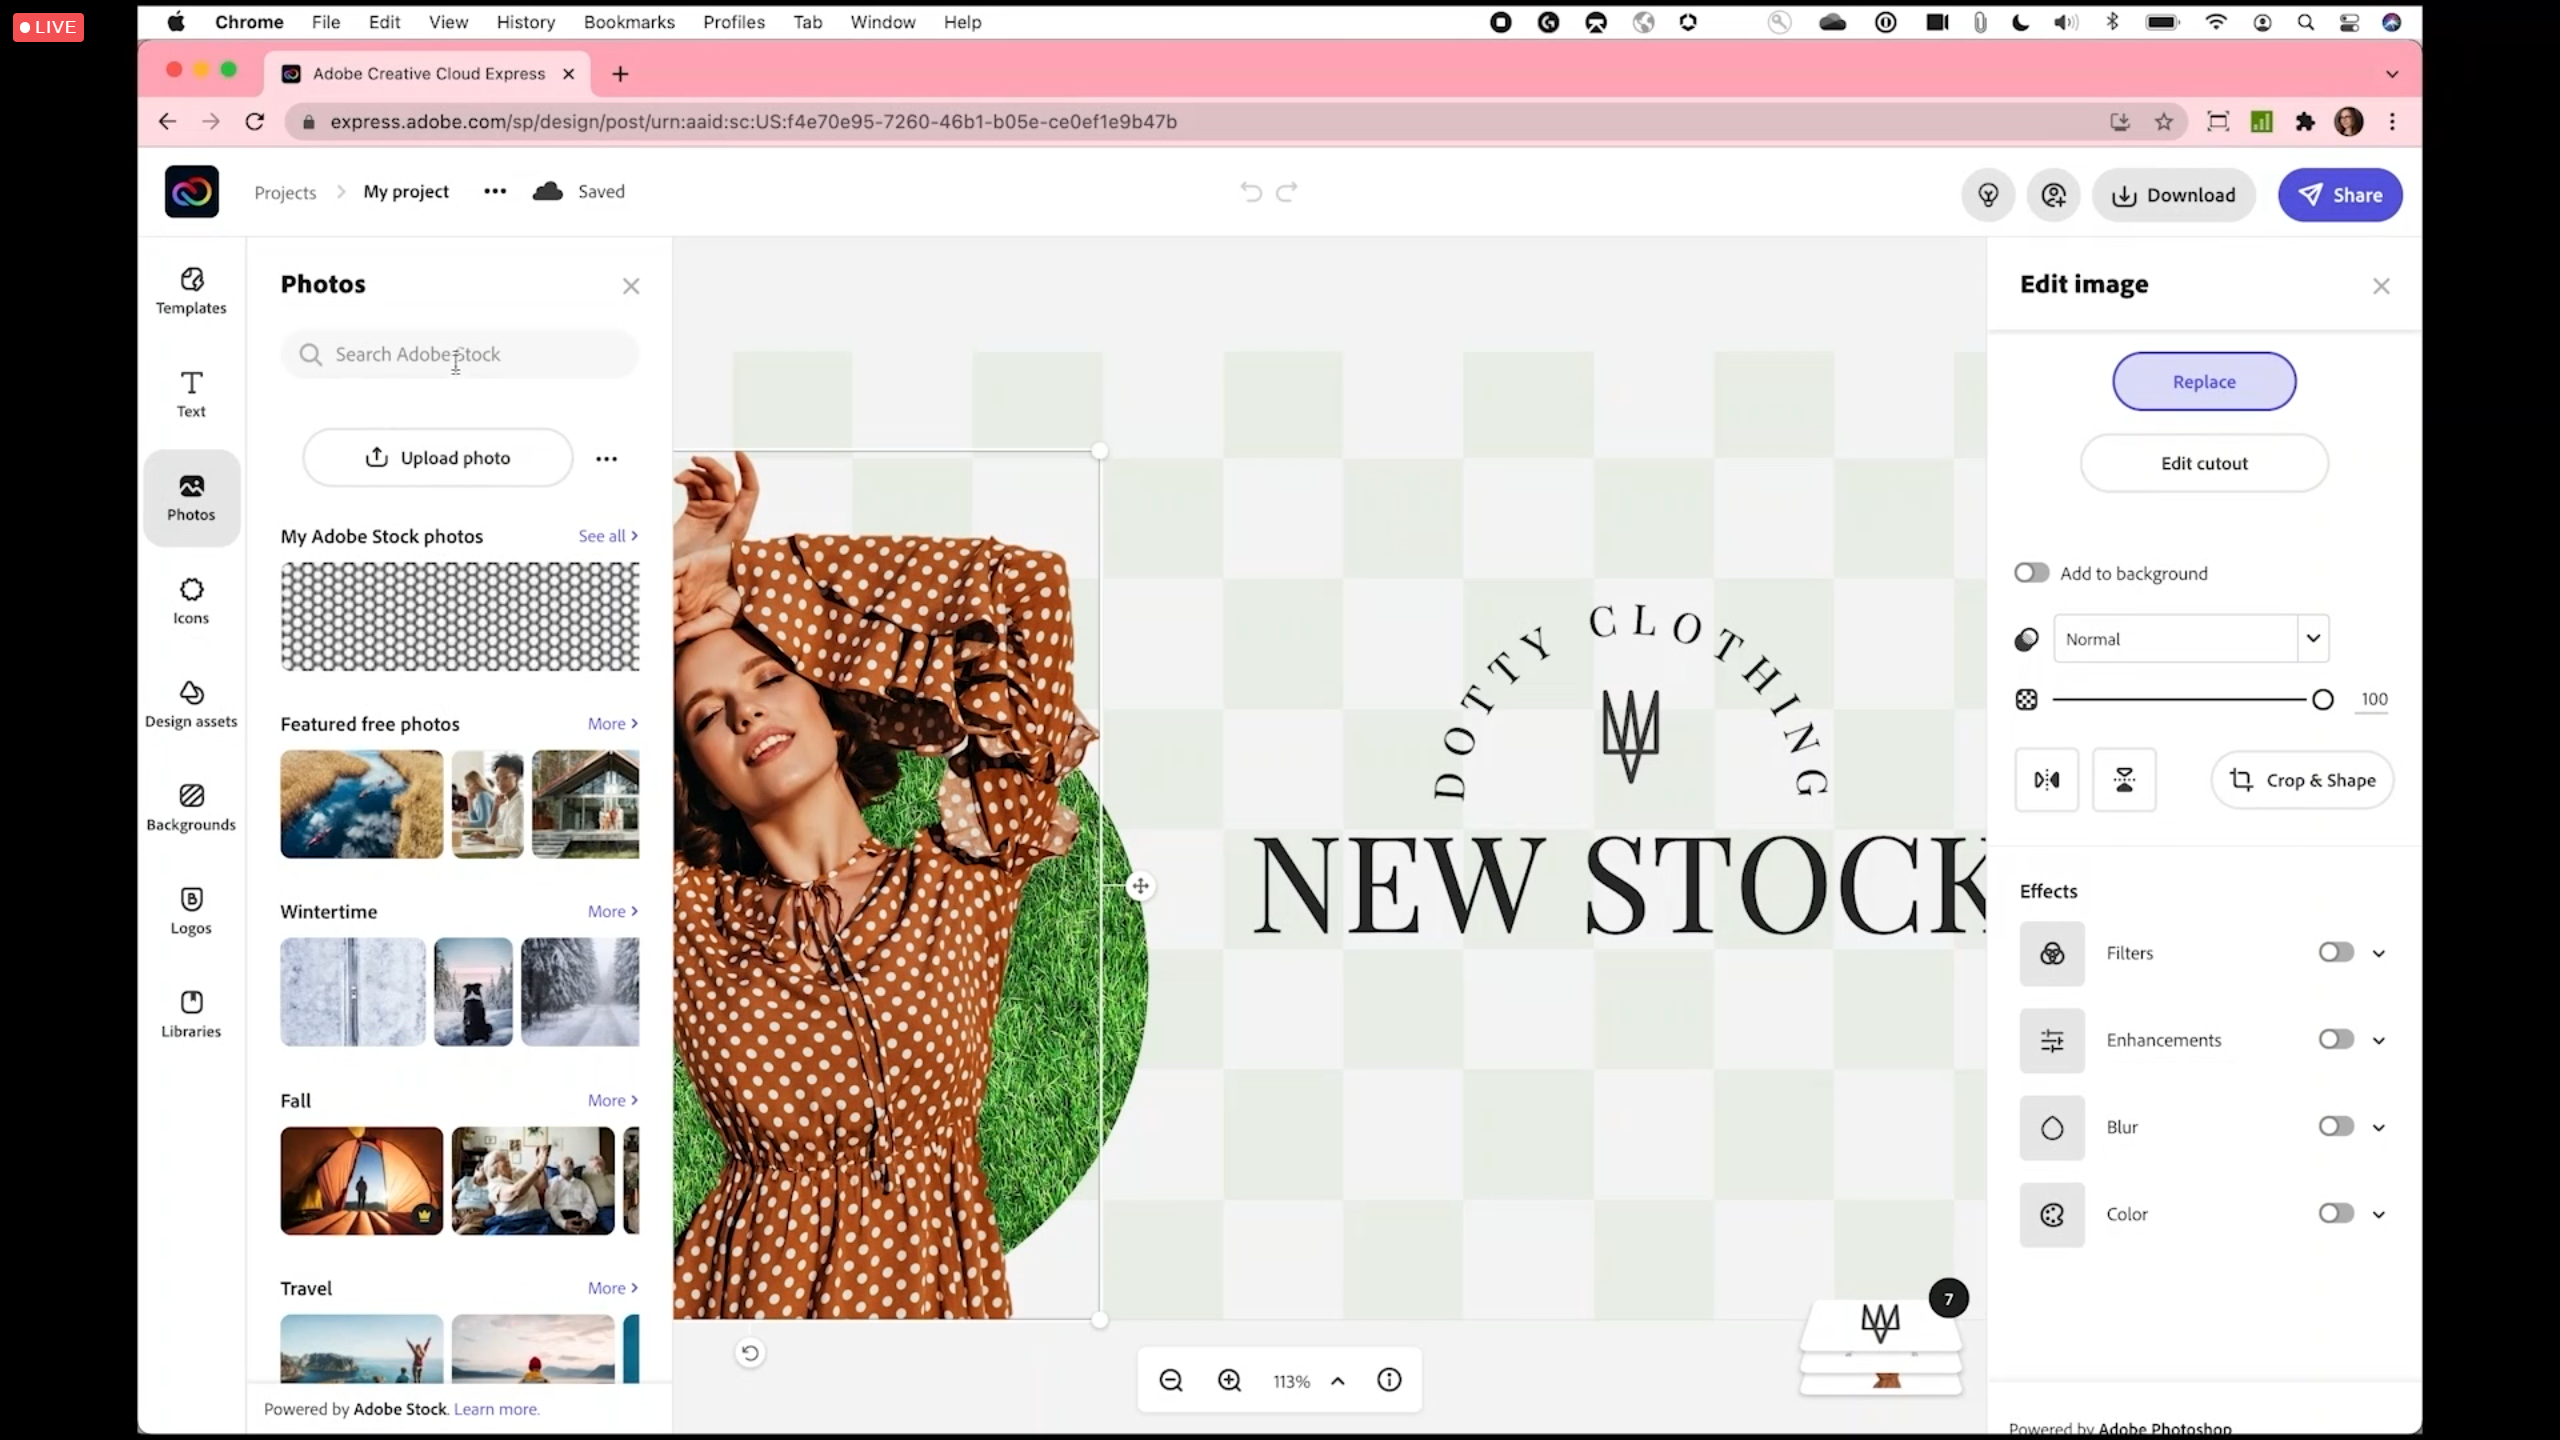
Task: Flip image horizontally icon
Action: tap(2046, 780)
